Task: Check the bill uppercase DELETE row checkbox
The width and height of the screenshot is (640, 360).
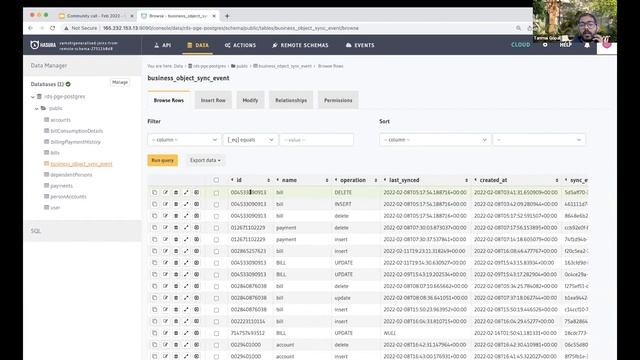Action: pos(216,193)
